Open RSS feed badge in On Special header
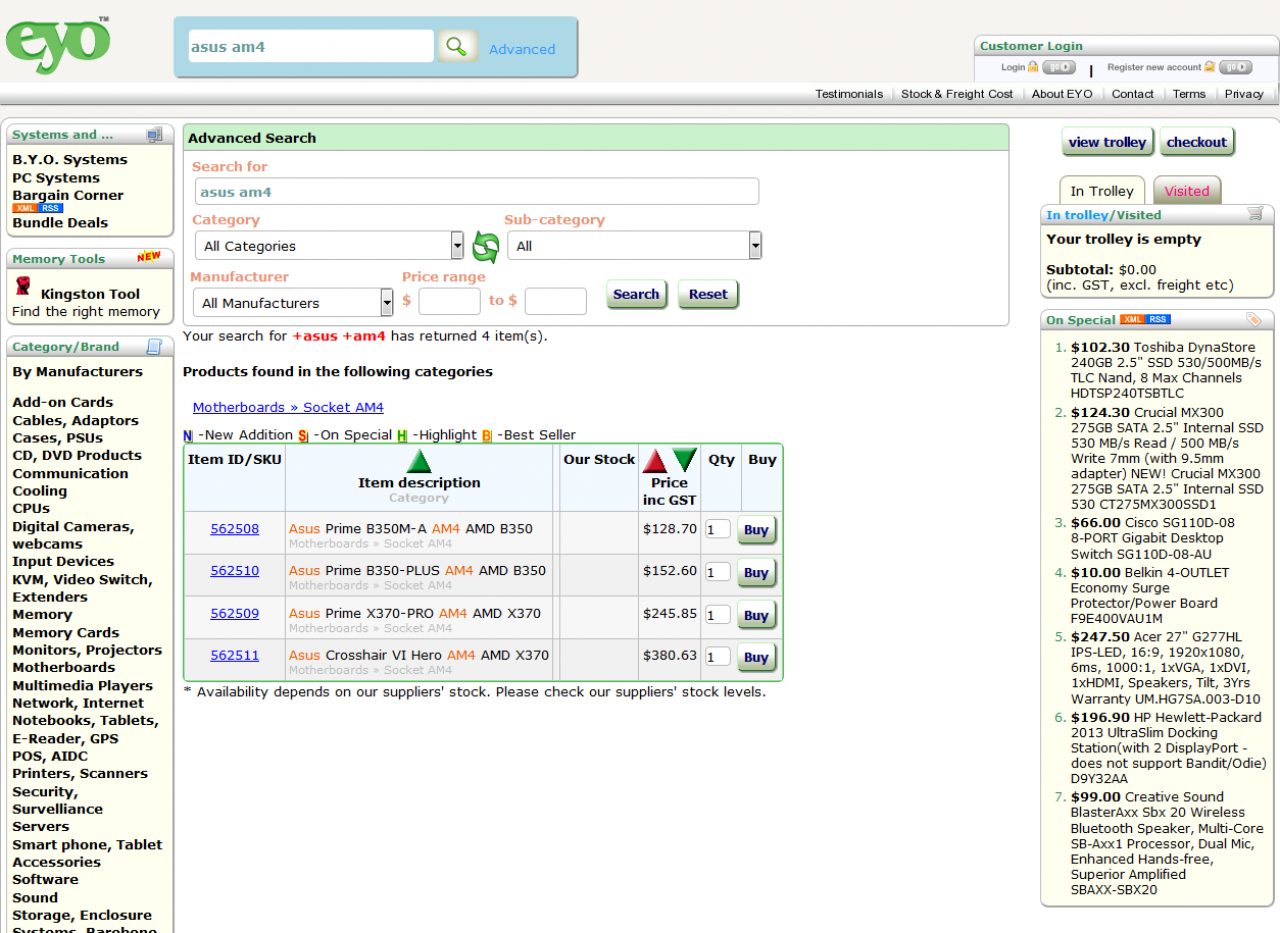 (x=1158, y=319)
